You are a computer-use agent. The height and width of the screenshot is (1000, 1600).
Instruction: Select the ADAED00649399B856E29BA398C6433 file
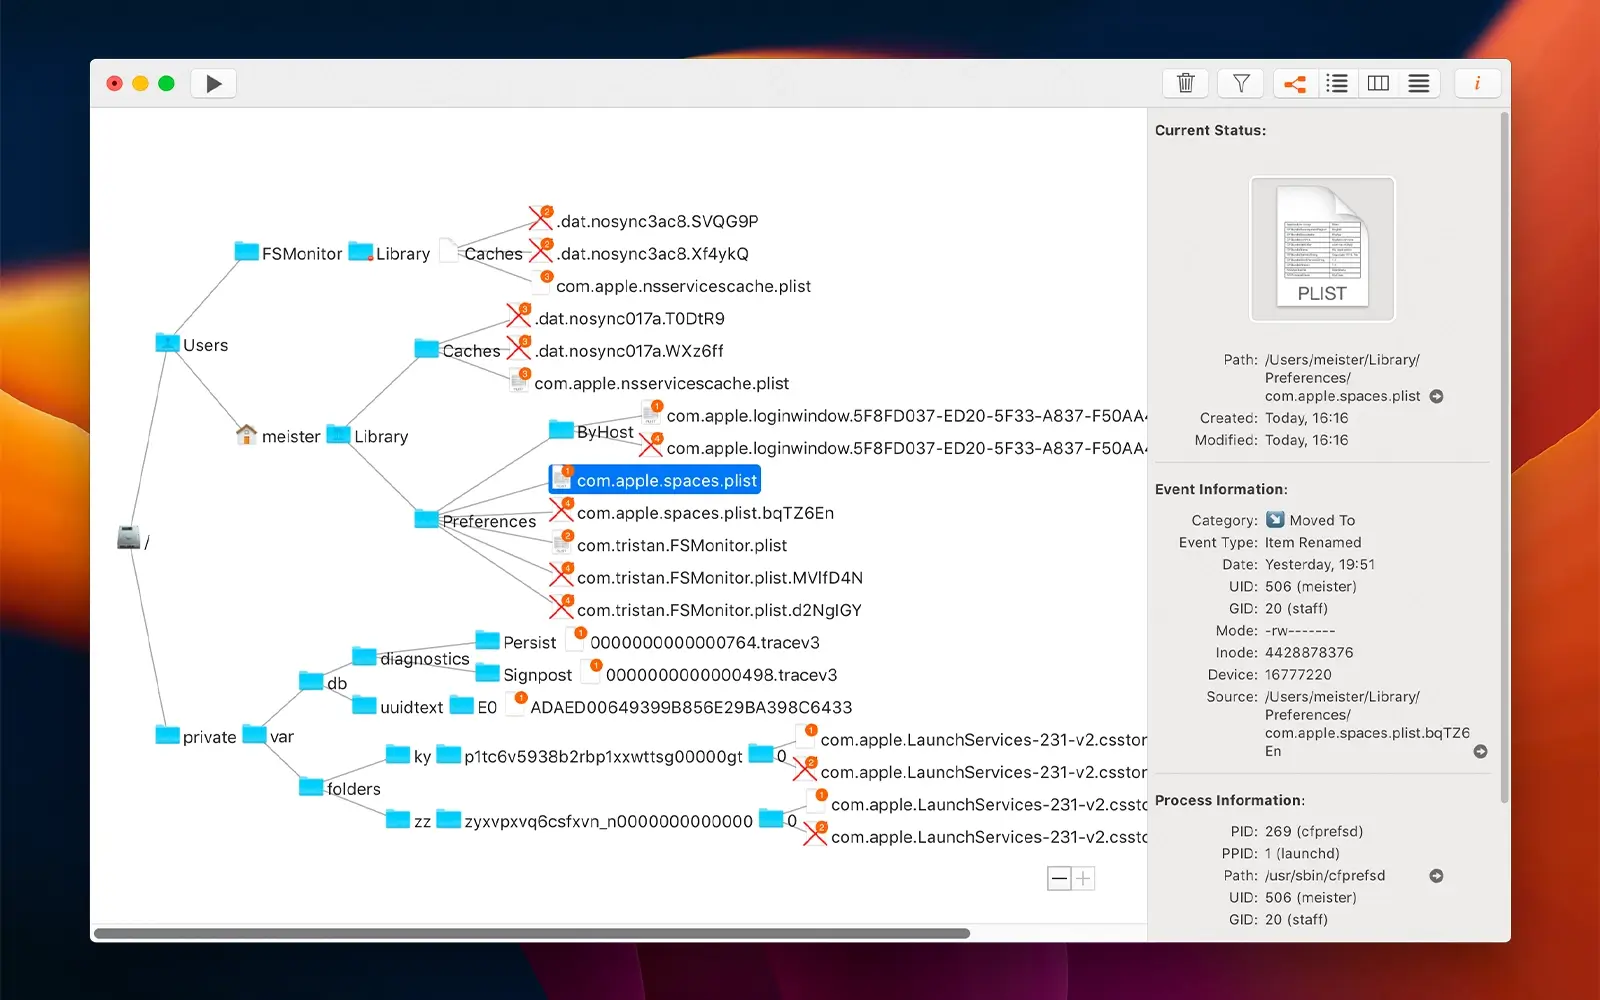point(680,706)
